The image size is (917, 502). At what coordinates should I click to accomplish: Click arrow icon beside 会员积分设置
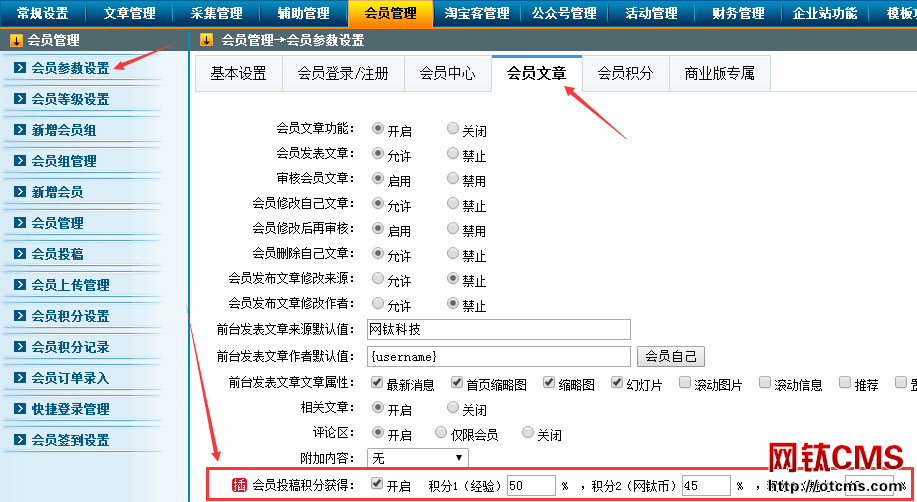pos(21,316)
